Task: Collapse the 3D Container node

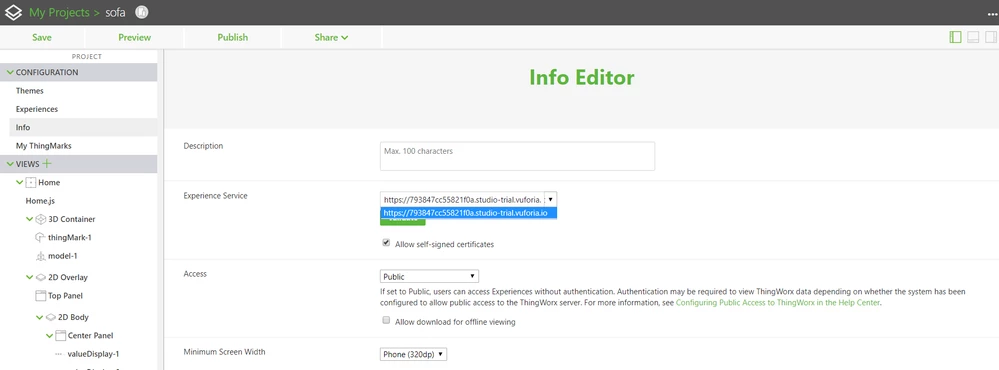Action: pos(29,220)
